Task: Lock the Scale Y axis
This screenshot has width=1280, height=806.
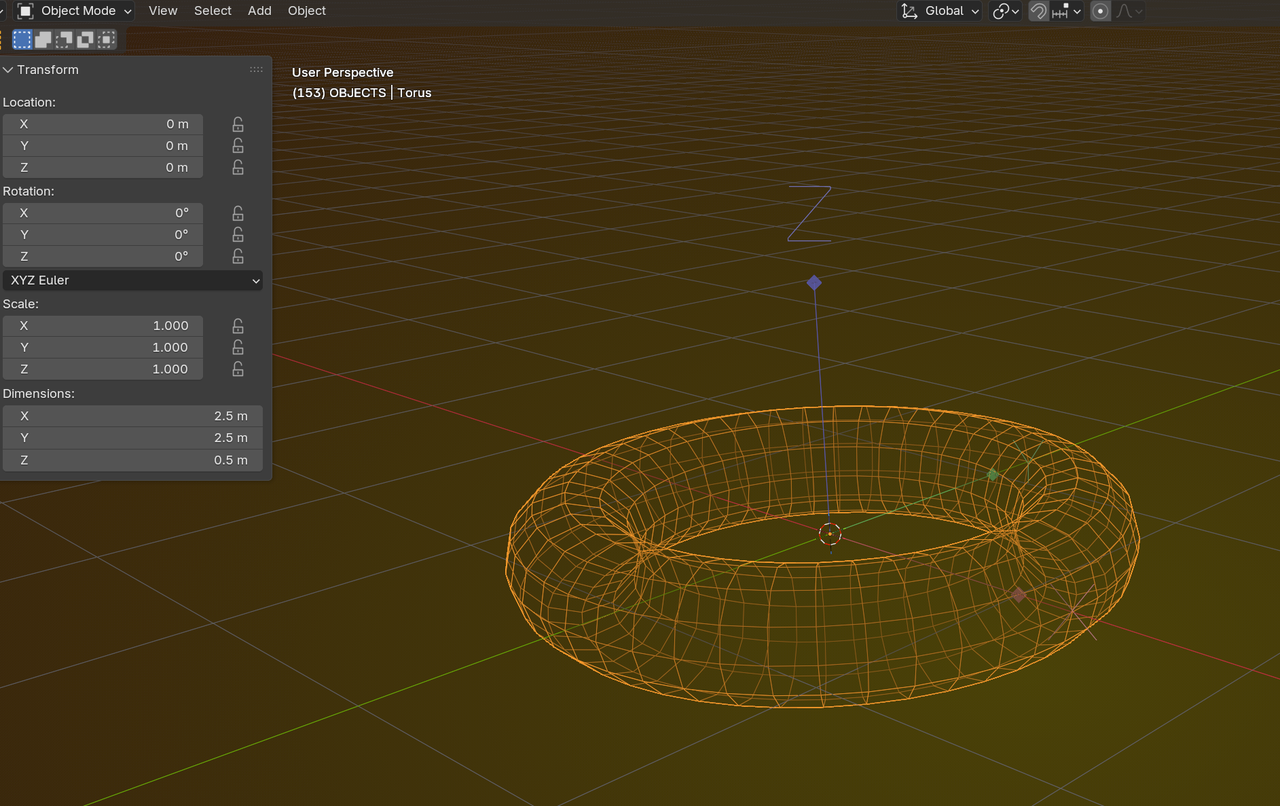Action: point(238,348)
